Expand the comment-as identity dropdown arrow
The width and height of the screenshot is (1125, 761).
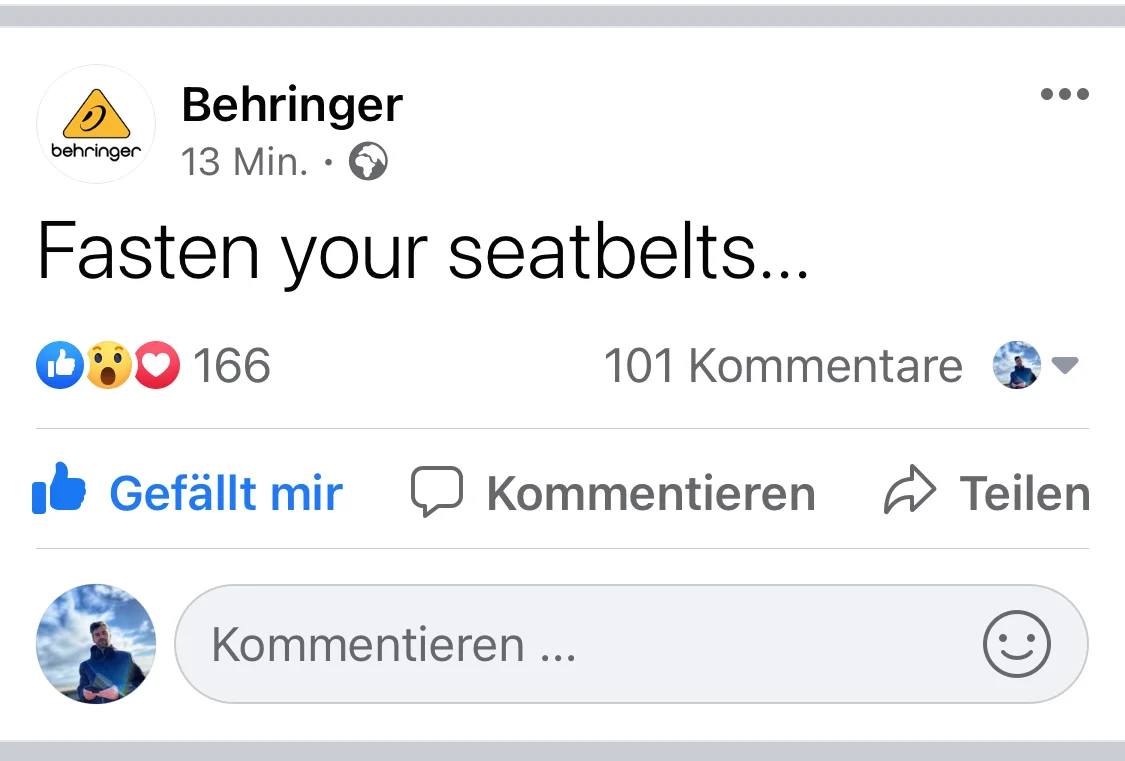pos(1065,366)
